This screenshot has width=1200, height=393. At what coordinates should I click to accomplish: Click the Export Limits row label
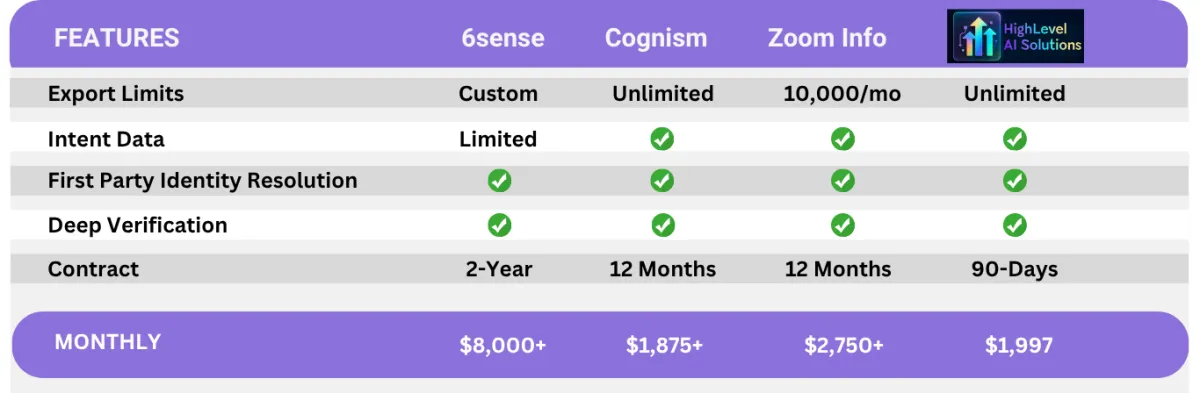coord(116,94)
